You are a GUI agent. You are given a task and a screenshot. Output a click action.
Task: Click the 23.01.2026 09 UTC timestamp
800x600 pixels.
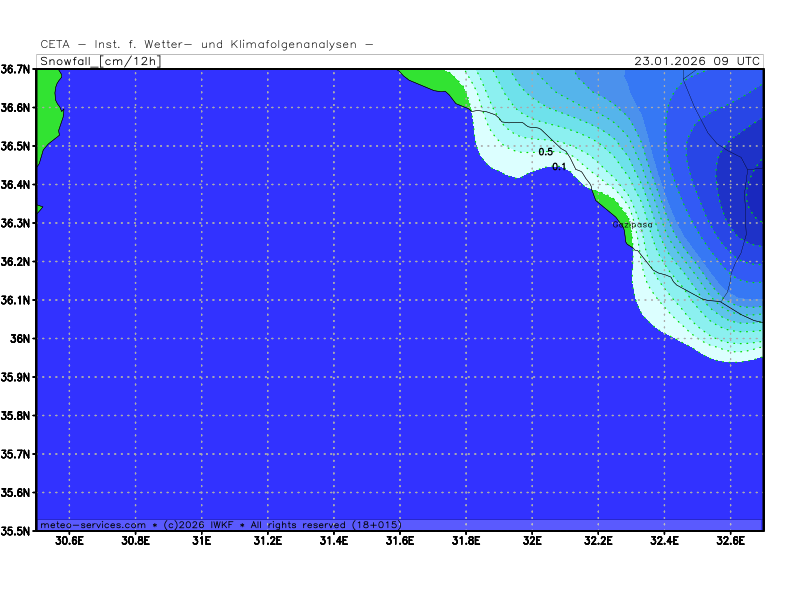coord(697,61)
